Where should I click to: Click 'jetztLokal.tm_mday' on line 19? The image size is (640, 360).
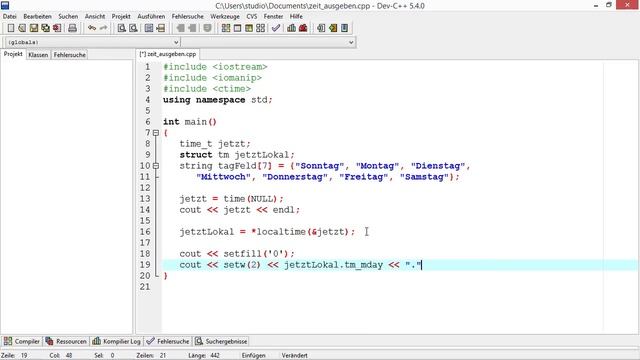[333, 265]
